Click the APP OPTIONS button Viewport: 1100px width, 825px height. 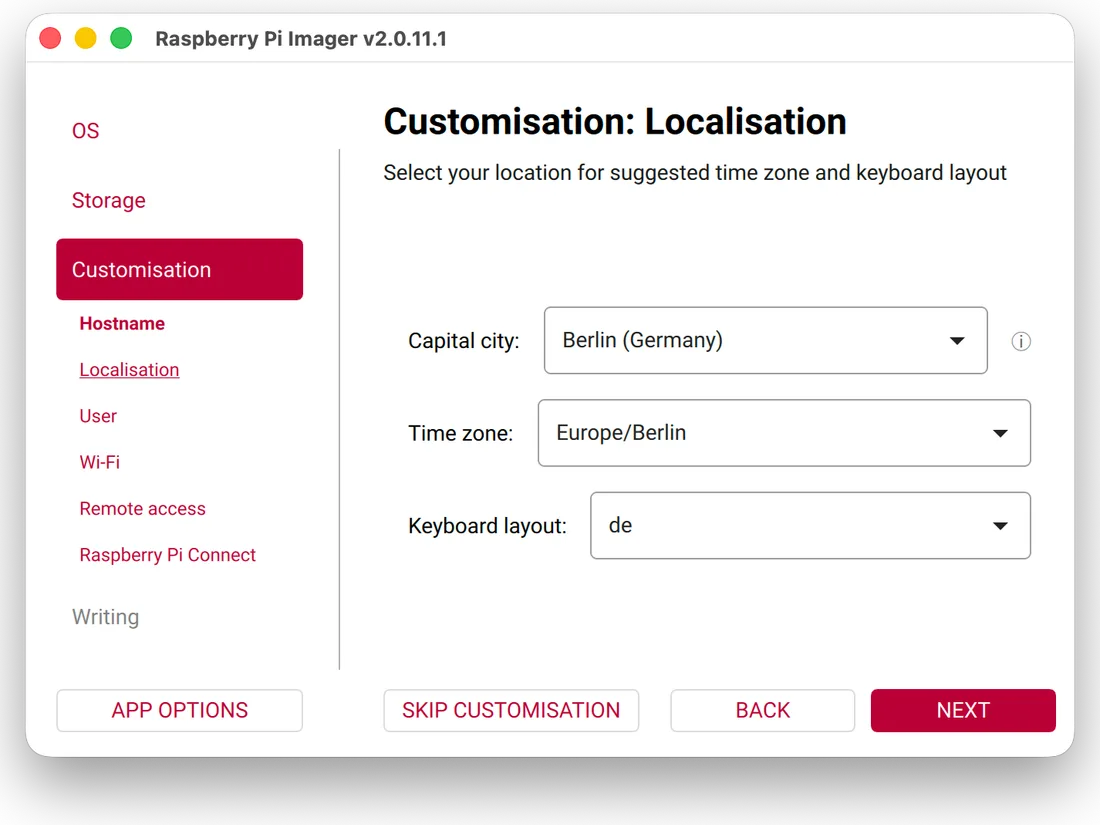[x=180, y=711]
